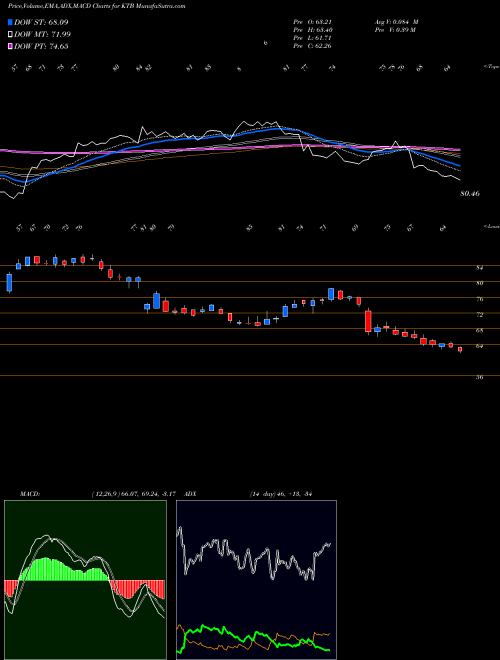Click the 80 price axis label
This screenshot has width=500, height=660.
click(479, 283)
